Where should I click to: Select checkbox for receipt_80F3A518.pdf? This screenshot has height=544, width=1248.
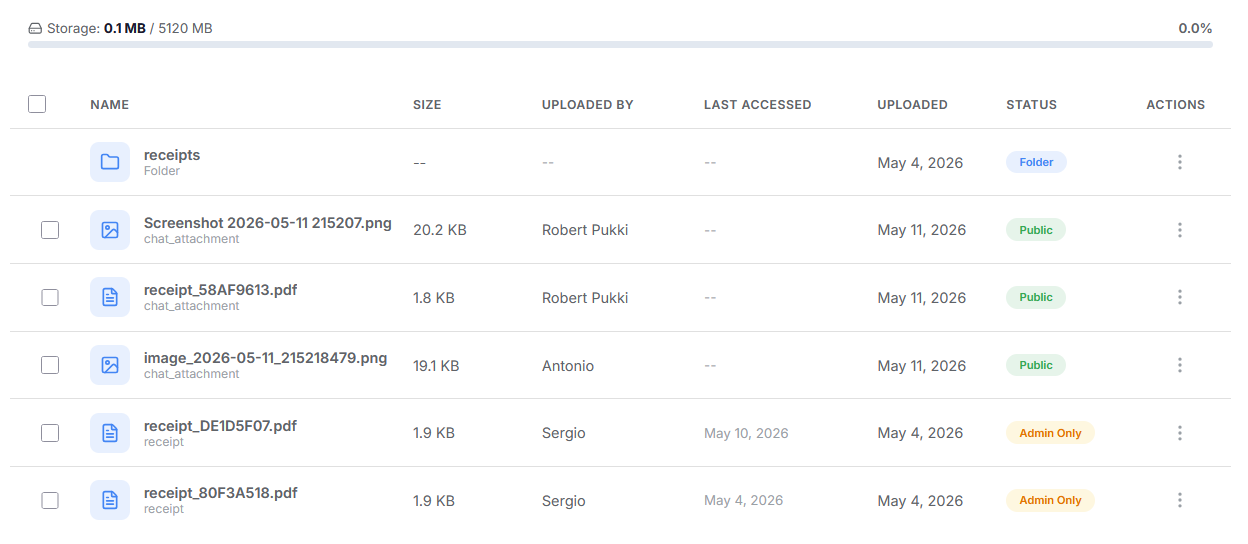pos(50,500)
